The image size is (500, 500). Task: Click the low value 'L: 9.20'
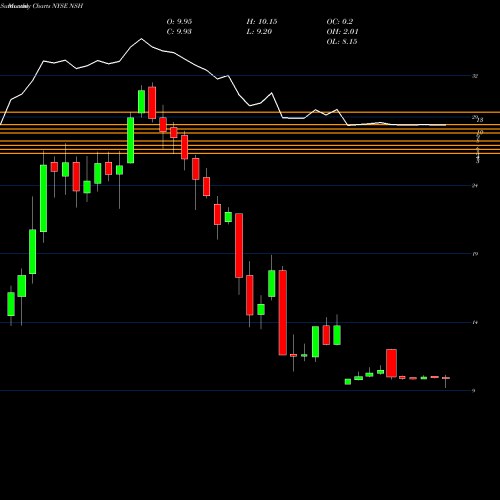coord(259,32)
